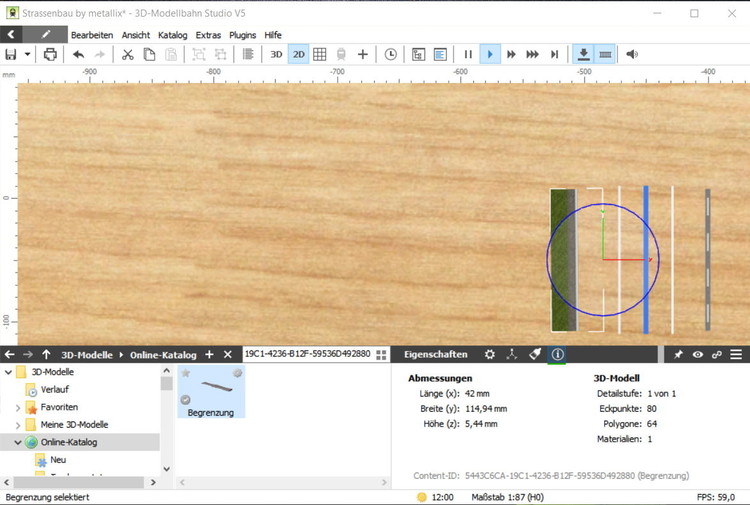The height and width of the screenshot is (505, 750).
Task: Open the Bearbeiten menu
Action: pyautogui.click(x=91, y=35)
